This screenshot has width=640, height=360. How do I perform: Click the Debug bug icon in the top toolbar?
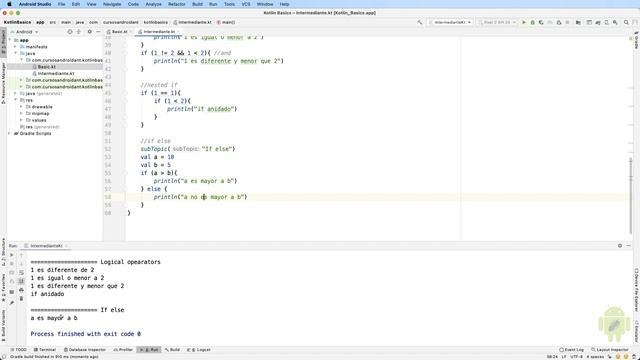point(532,22)
